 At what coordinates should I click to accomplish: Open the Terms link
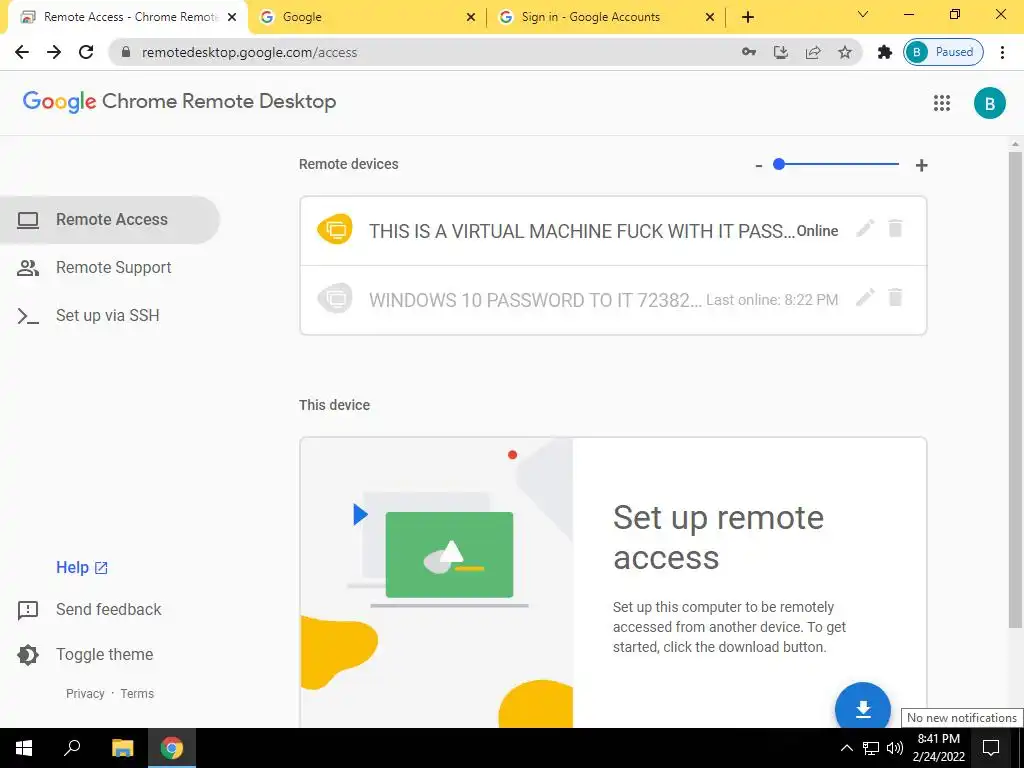coord(137,694)
